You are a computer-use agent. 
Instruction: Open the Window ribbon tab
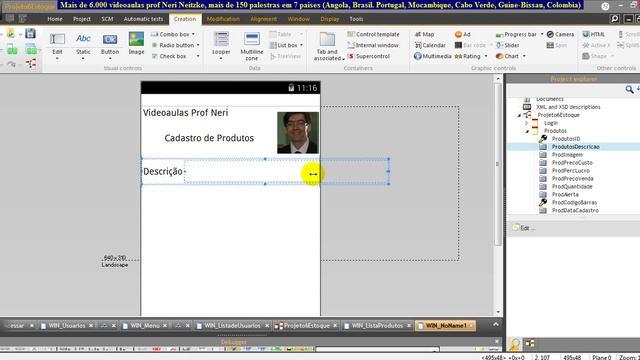pyautogui.click(x=298, y=19)
